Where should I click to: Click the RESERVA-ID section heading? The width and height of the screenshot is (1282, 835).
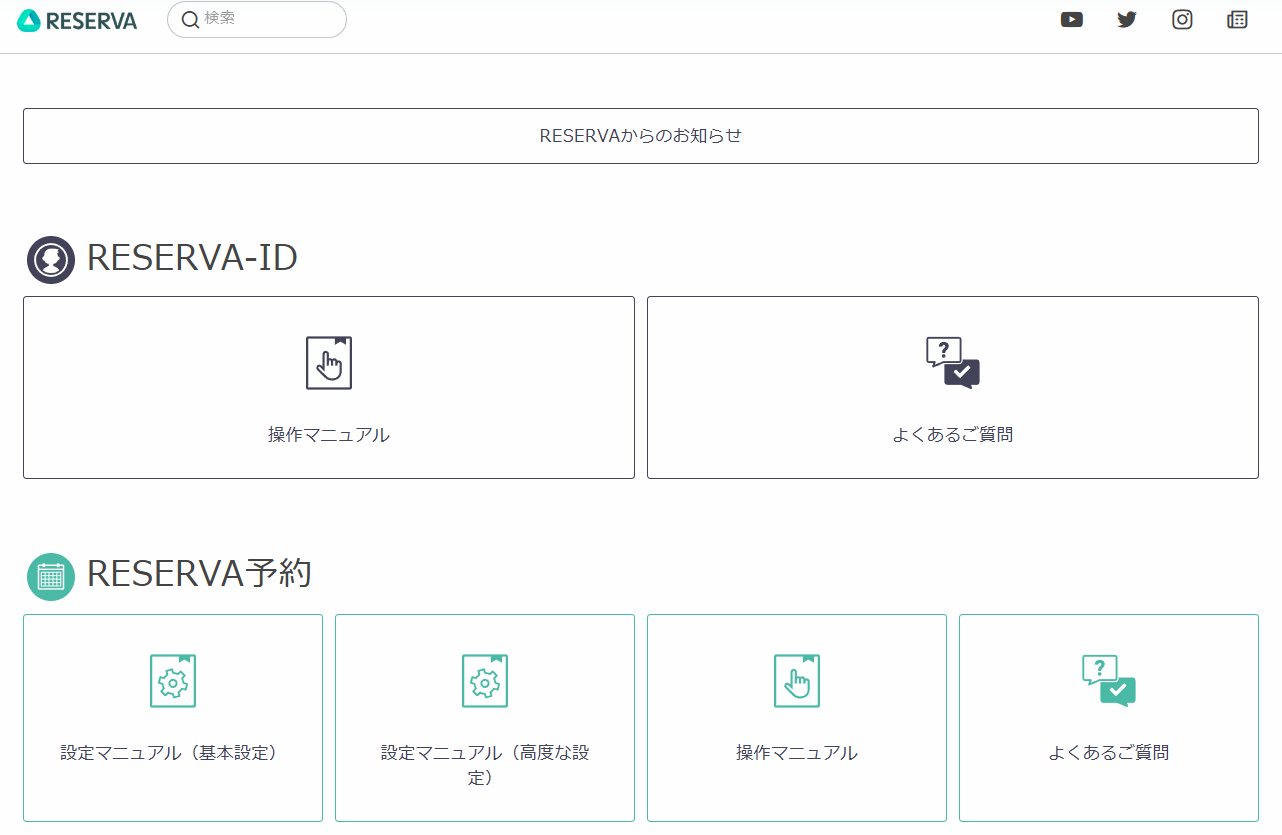coord(192,258)
